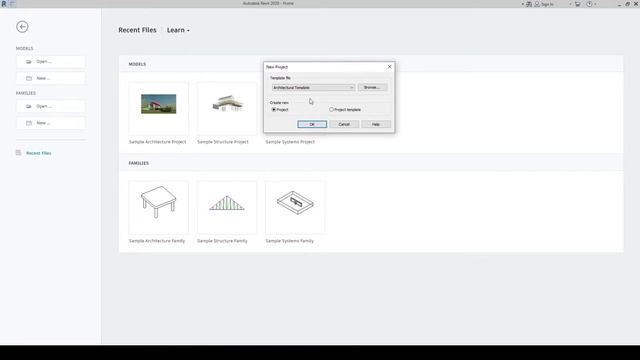Screen dimensions: 640x360
Task: Click the Sample Structure Family label
Action: [x=222, y=241]
